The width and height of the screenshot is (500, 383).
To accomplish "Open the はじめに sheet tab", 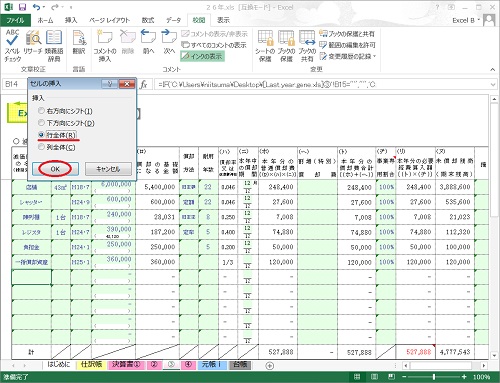I will pos(59,365).
